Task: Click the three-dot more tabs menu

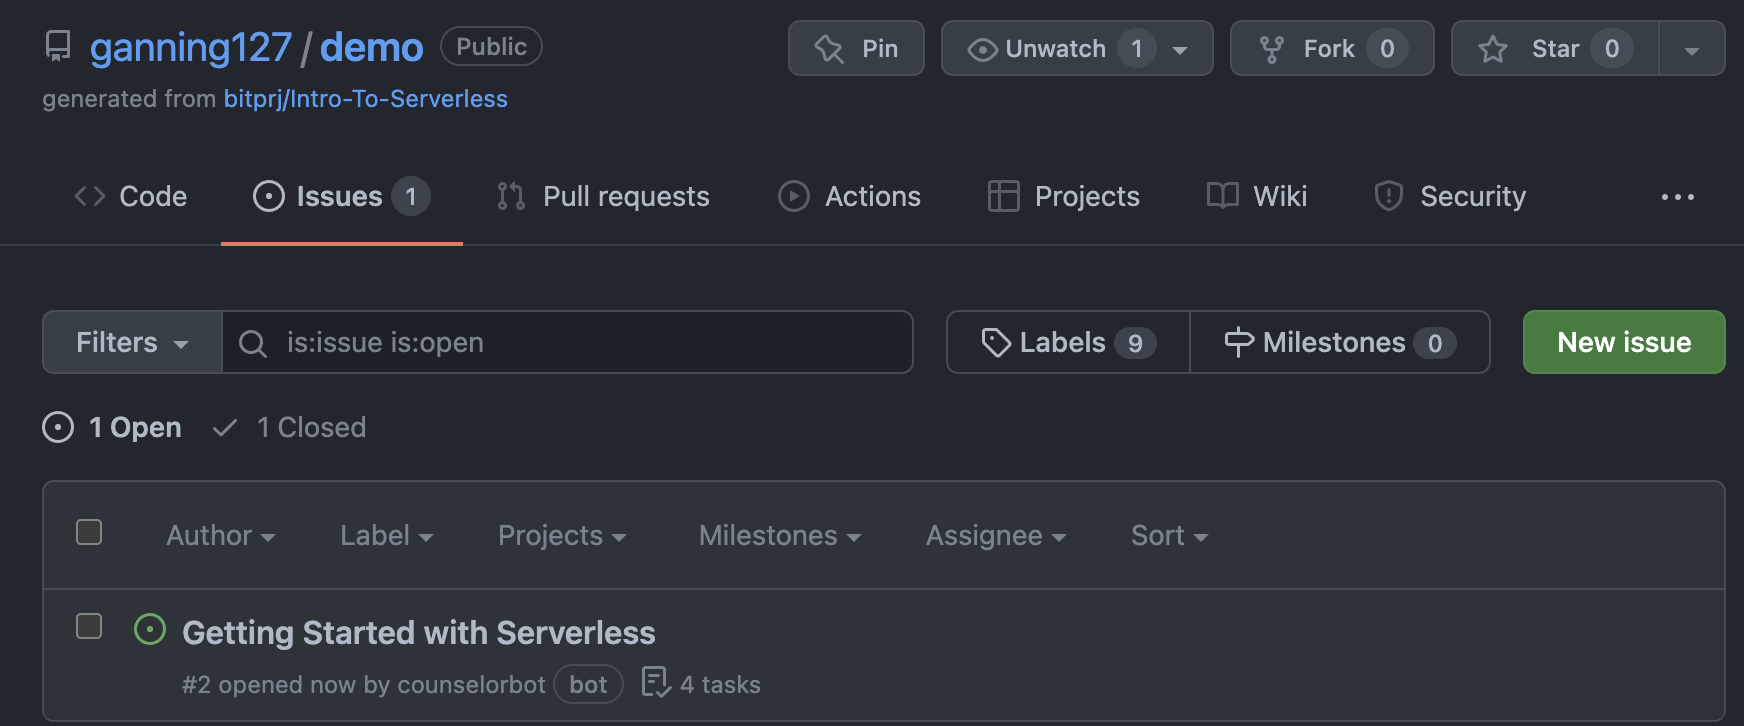Action: coord(1677,197)
